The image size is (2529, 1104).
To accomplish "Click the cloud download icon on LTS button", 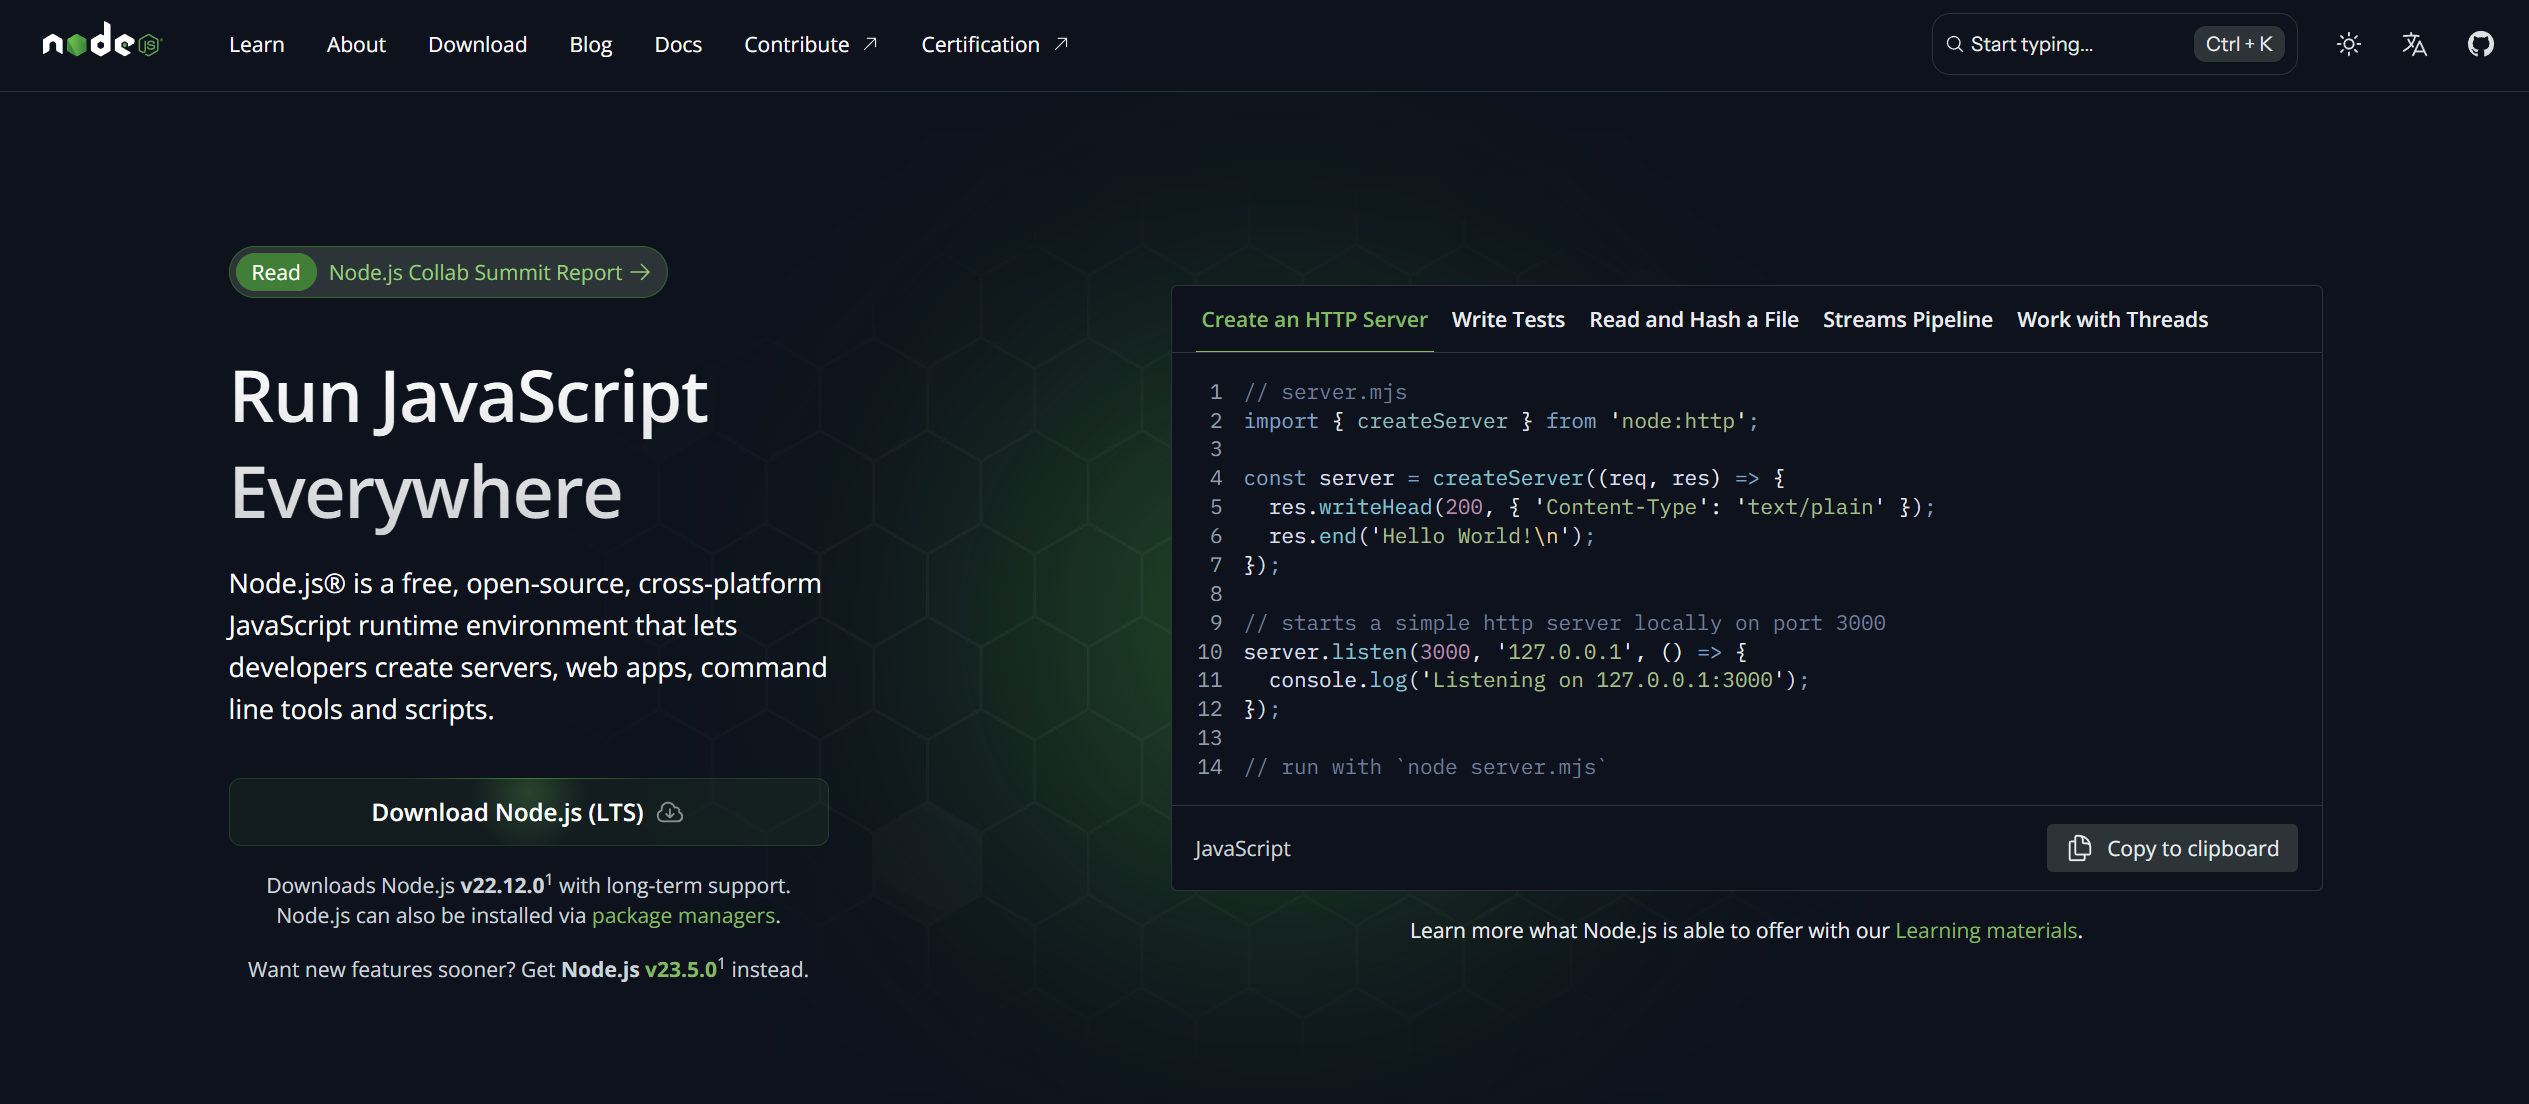I will pos(670,812).
